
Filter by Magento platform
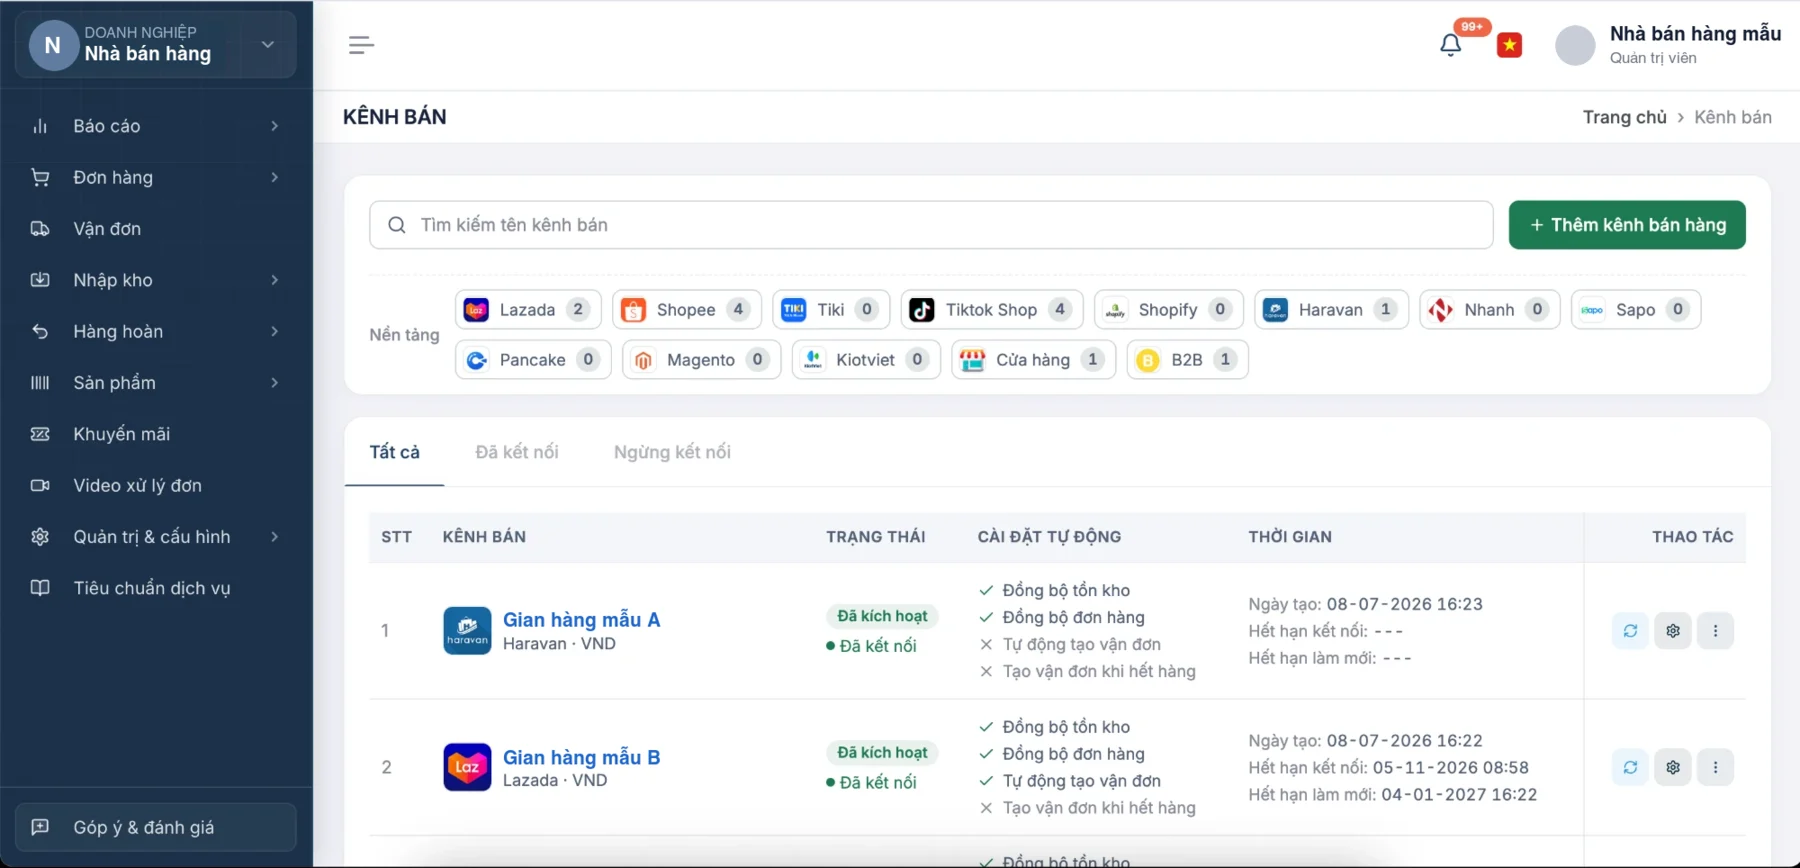point(701,360)
